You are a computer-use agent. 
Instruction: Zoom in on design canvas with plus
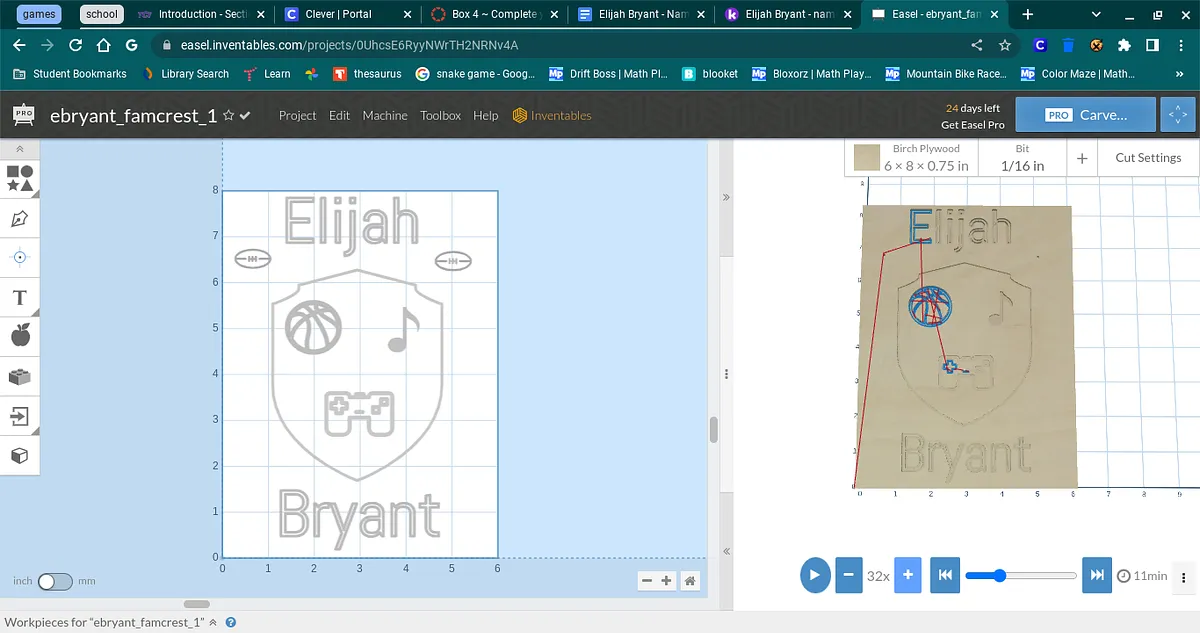point(667,581)
